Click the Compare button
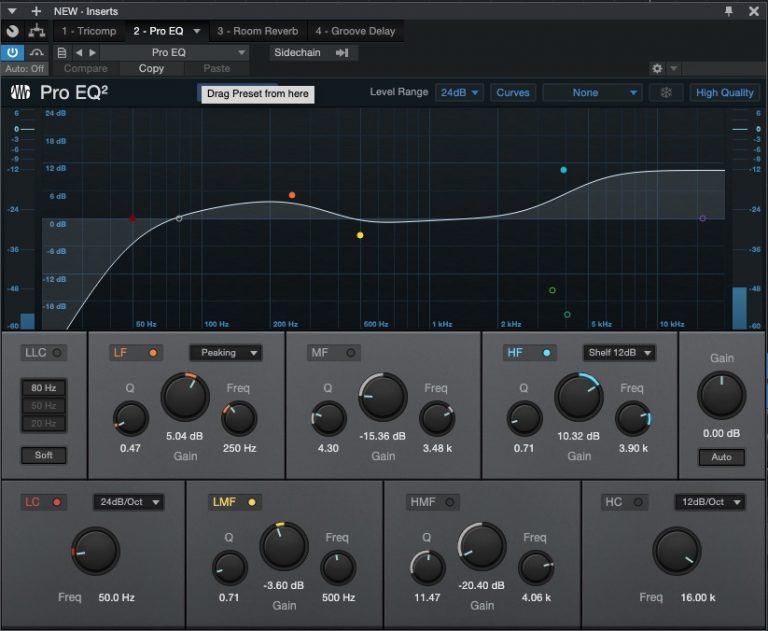768x631 pixels. (x=85, y=69)
